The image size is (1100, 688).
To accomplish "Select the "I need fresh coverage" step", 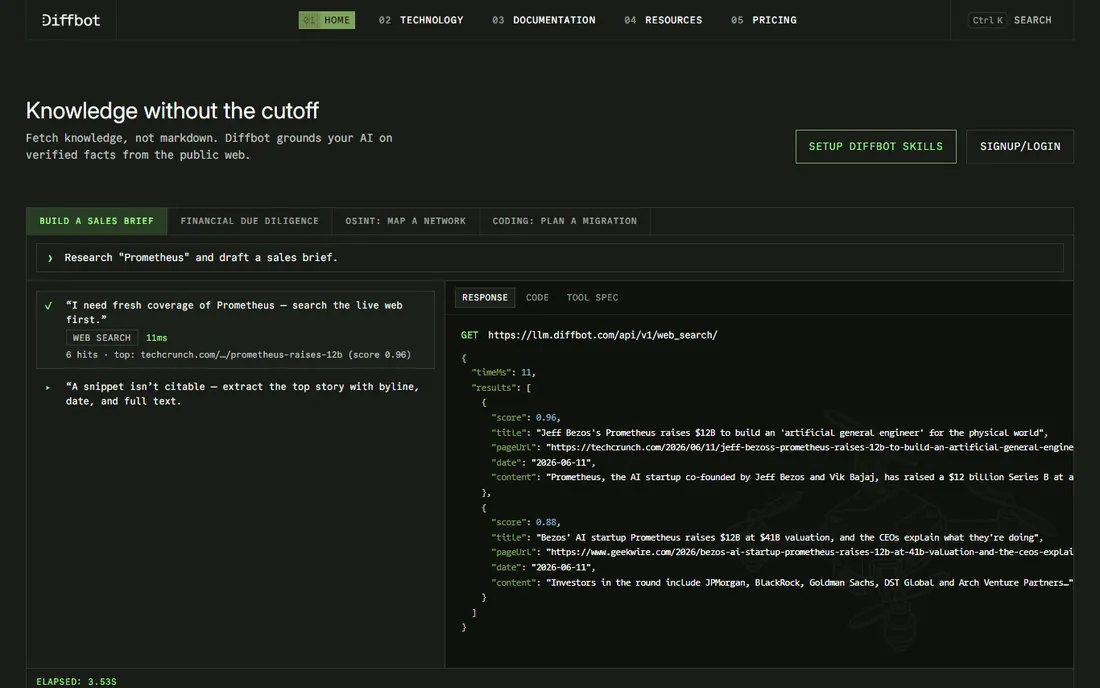I will coord(236,330).
